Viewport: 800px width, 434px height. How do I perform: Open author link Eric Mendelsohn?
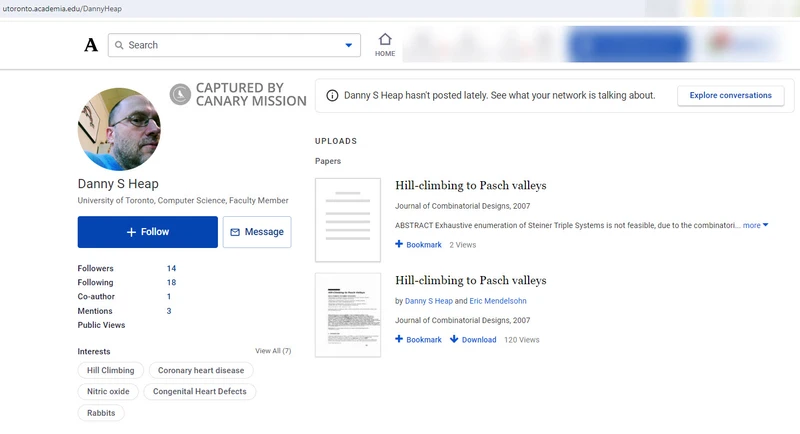498,301
